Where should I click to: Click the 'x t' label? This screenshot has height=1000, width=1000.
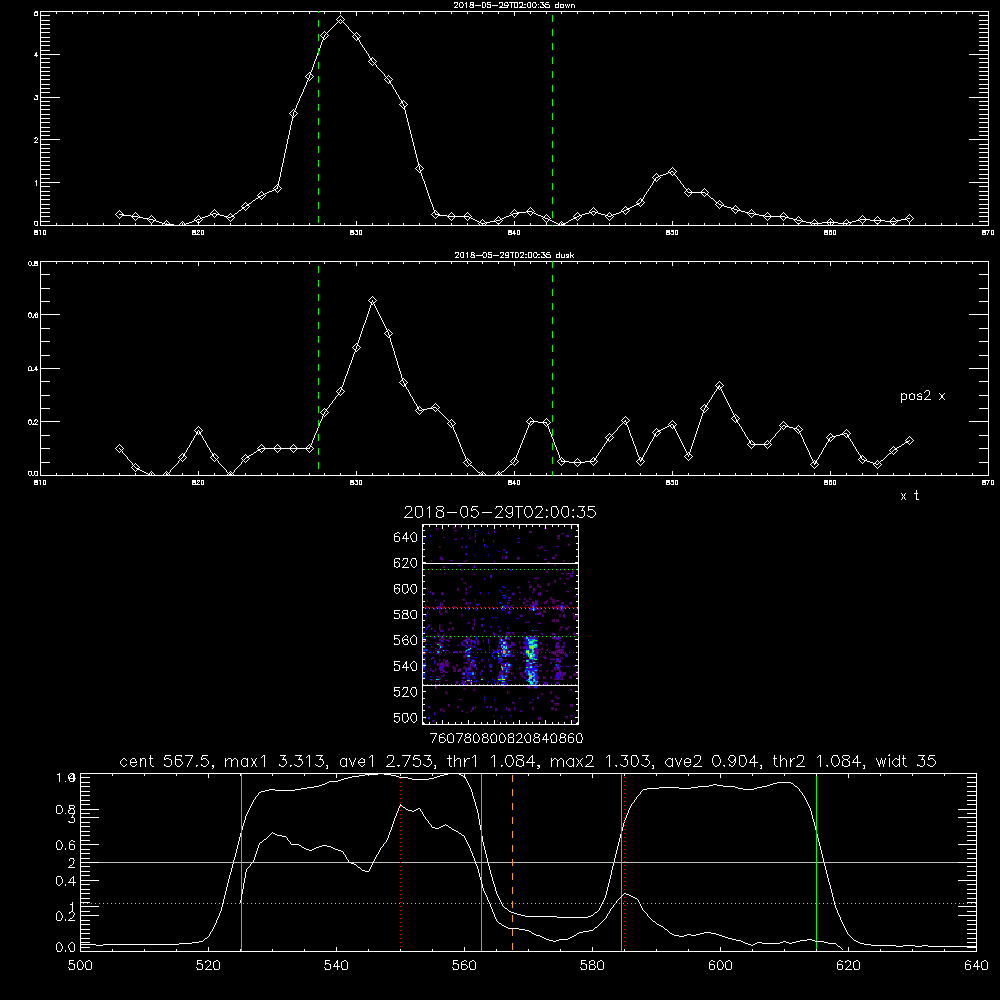click(909, 496)
